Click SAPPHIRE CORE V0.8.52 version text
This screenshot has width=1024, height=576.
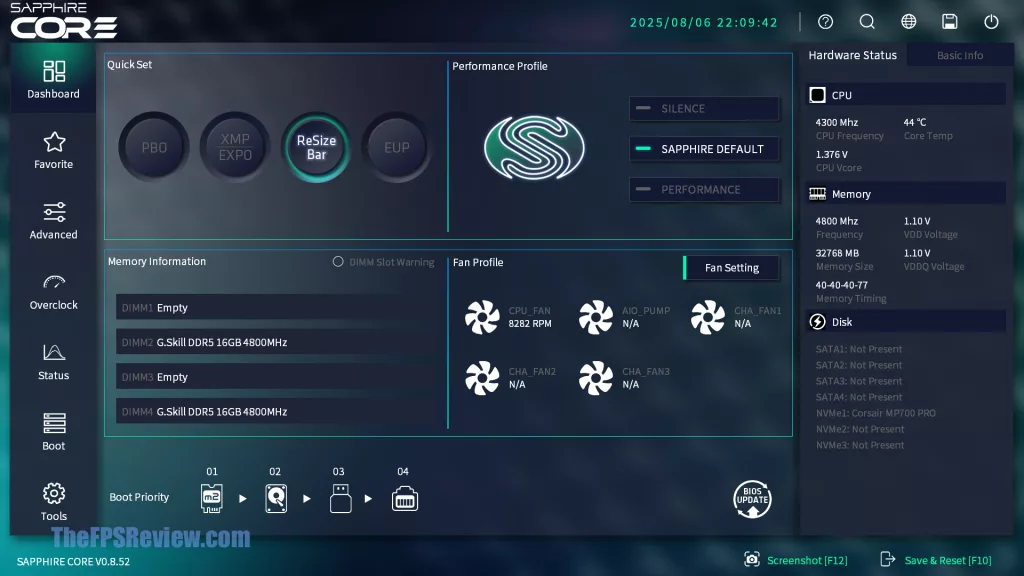click(x=73, y=561)
